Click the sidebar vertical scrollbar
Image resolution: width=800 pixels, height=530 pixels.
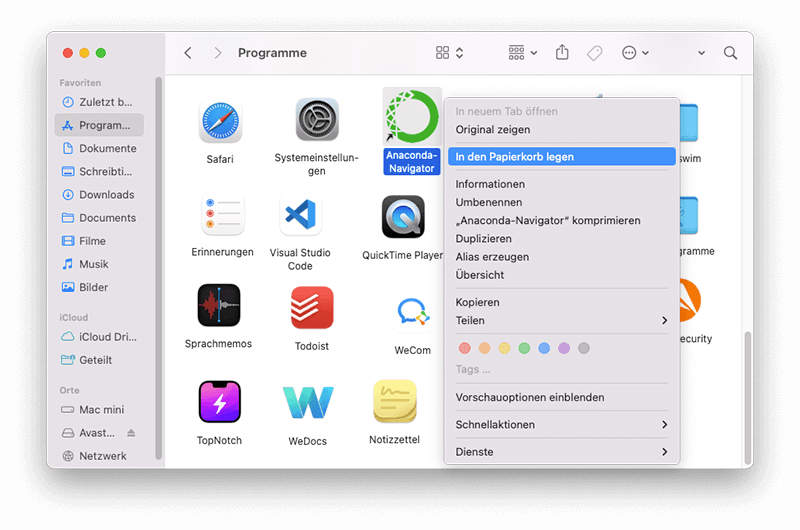[x=158, y=268]
